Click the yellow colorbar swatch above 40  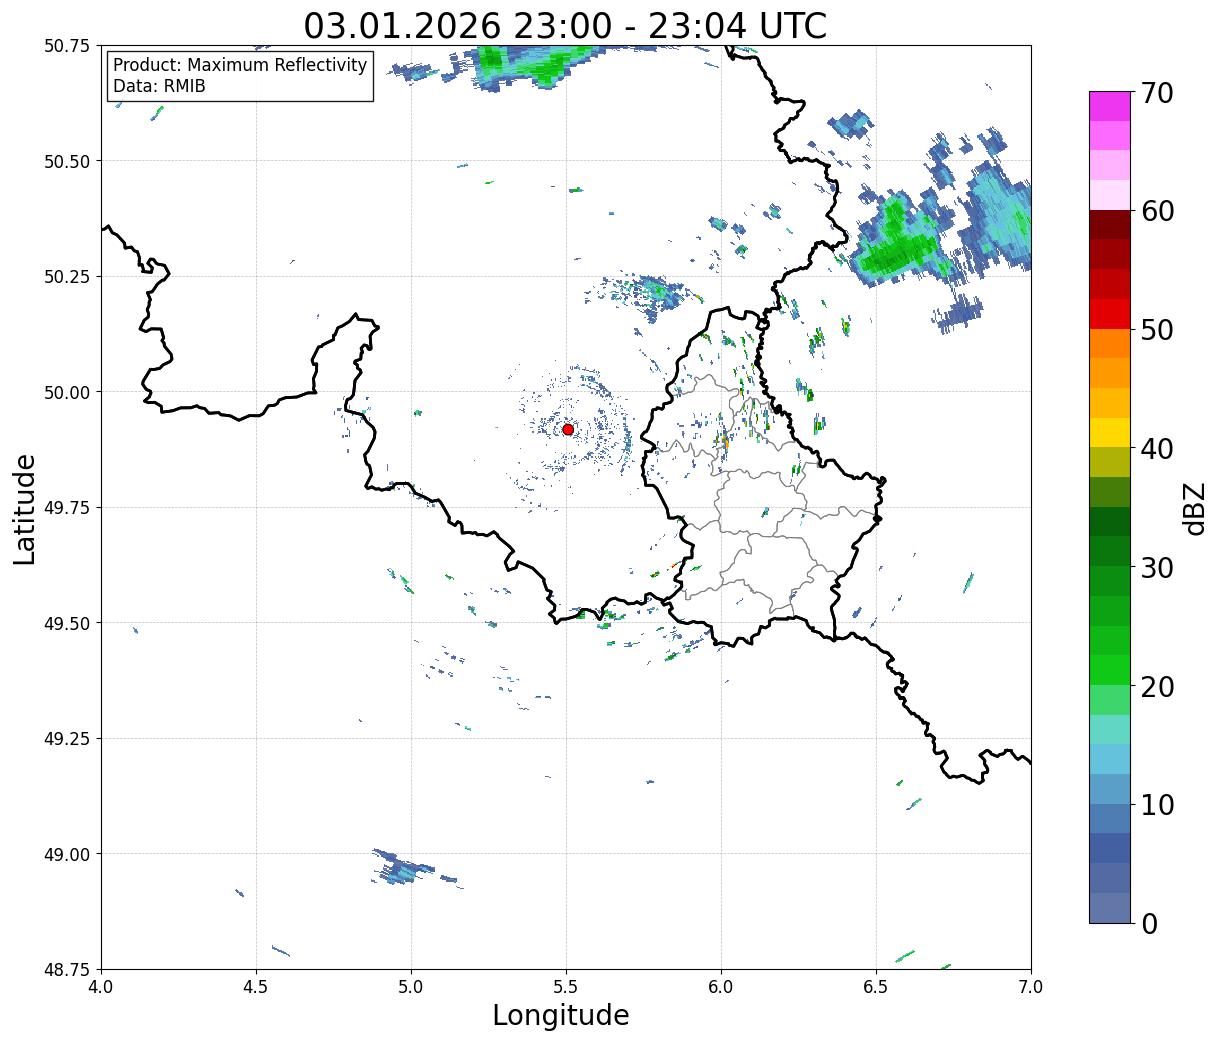click(x=1110, y=432)
